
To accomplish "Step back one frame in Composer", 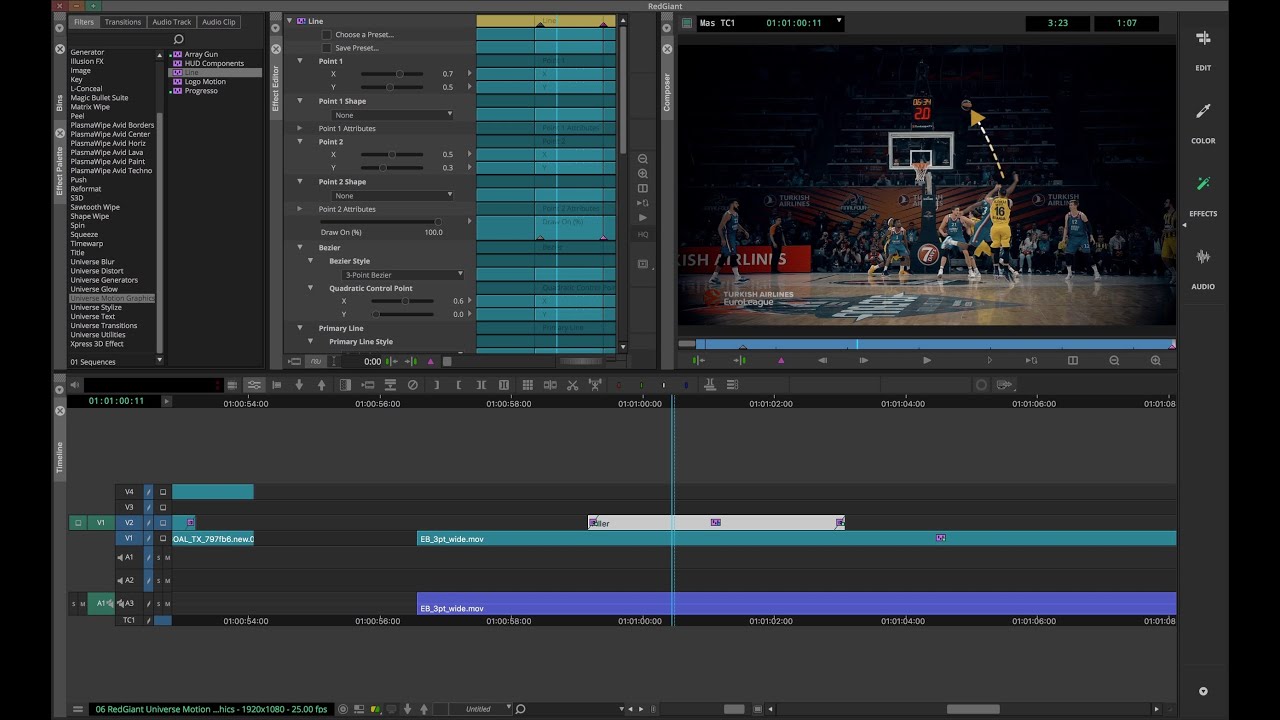I will [823, 360].
